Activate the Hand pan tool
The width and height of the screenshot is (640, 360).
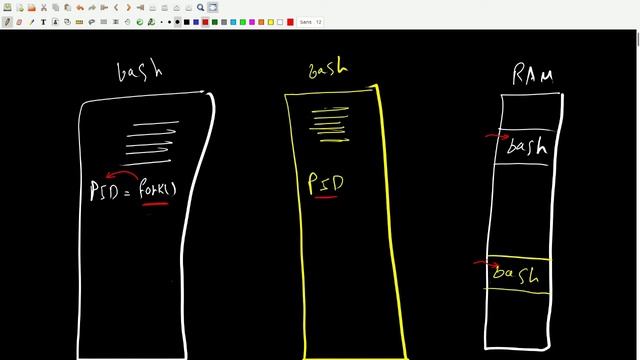point(128,22)
